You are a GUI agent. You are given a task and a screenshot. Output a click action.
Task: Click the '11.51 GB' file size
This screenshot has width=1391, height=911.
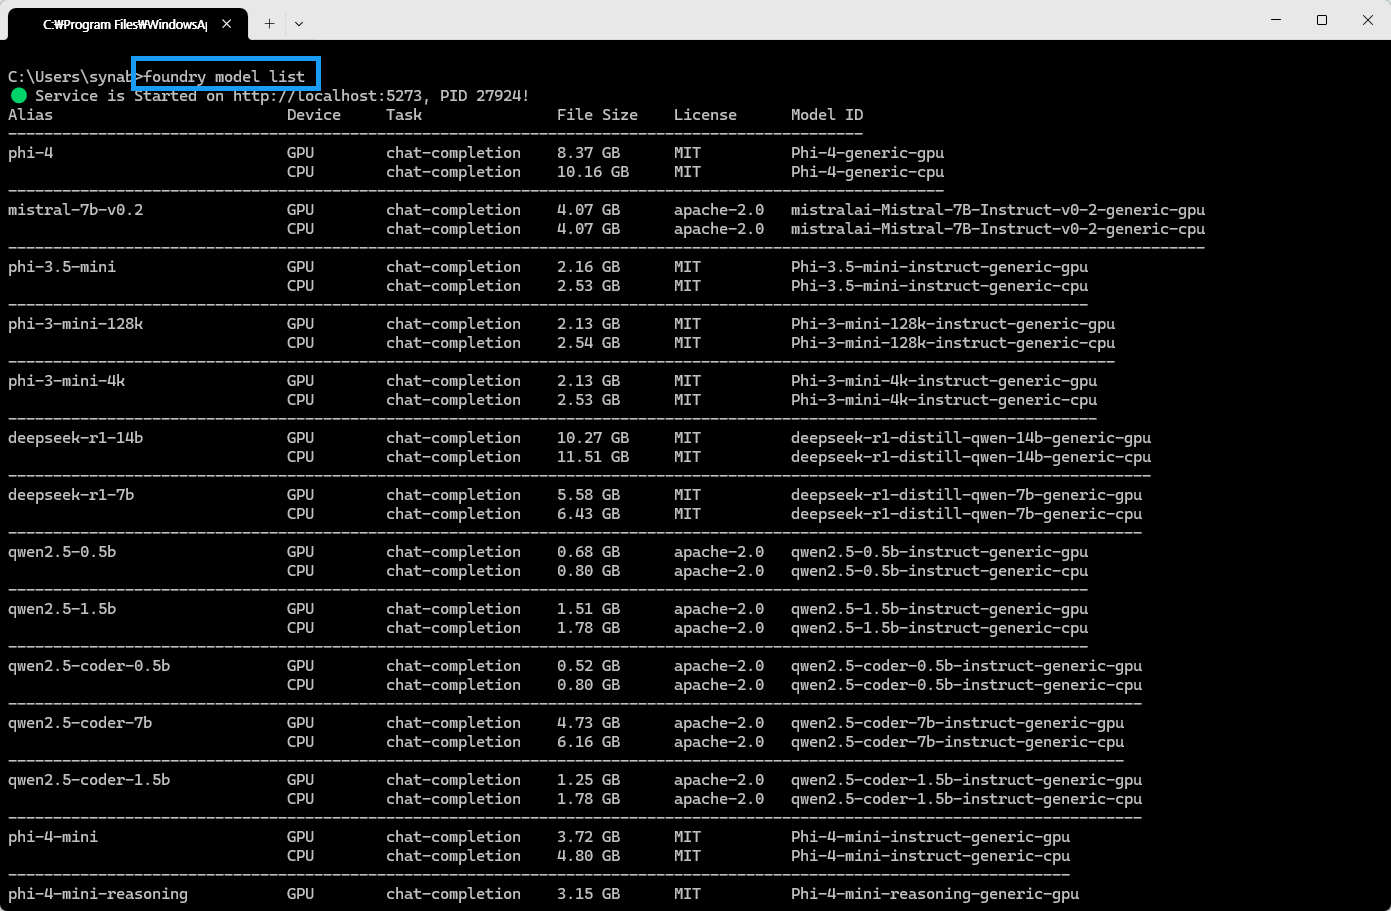593,457
